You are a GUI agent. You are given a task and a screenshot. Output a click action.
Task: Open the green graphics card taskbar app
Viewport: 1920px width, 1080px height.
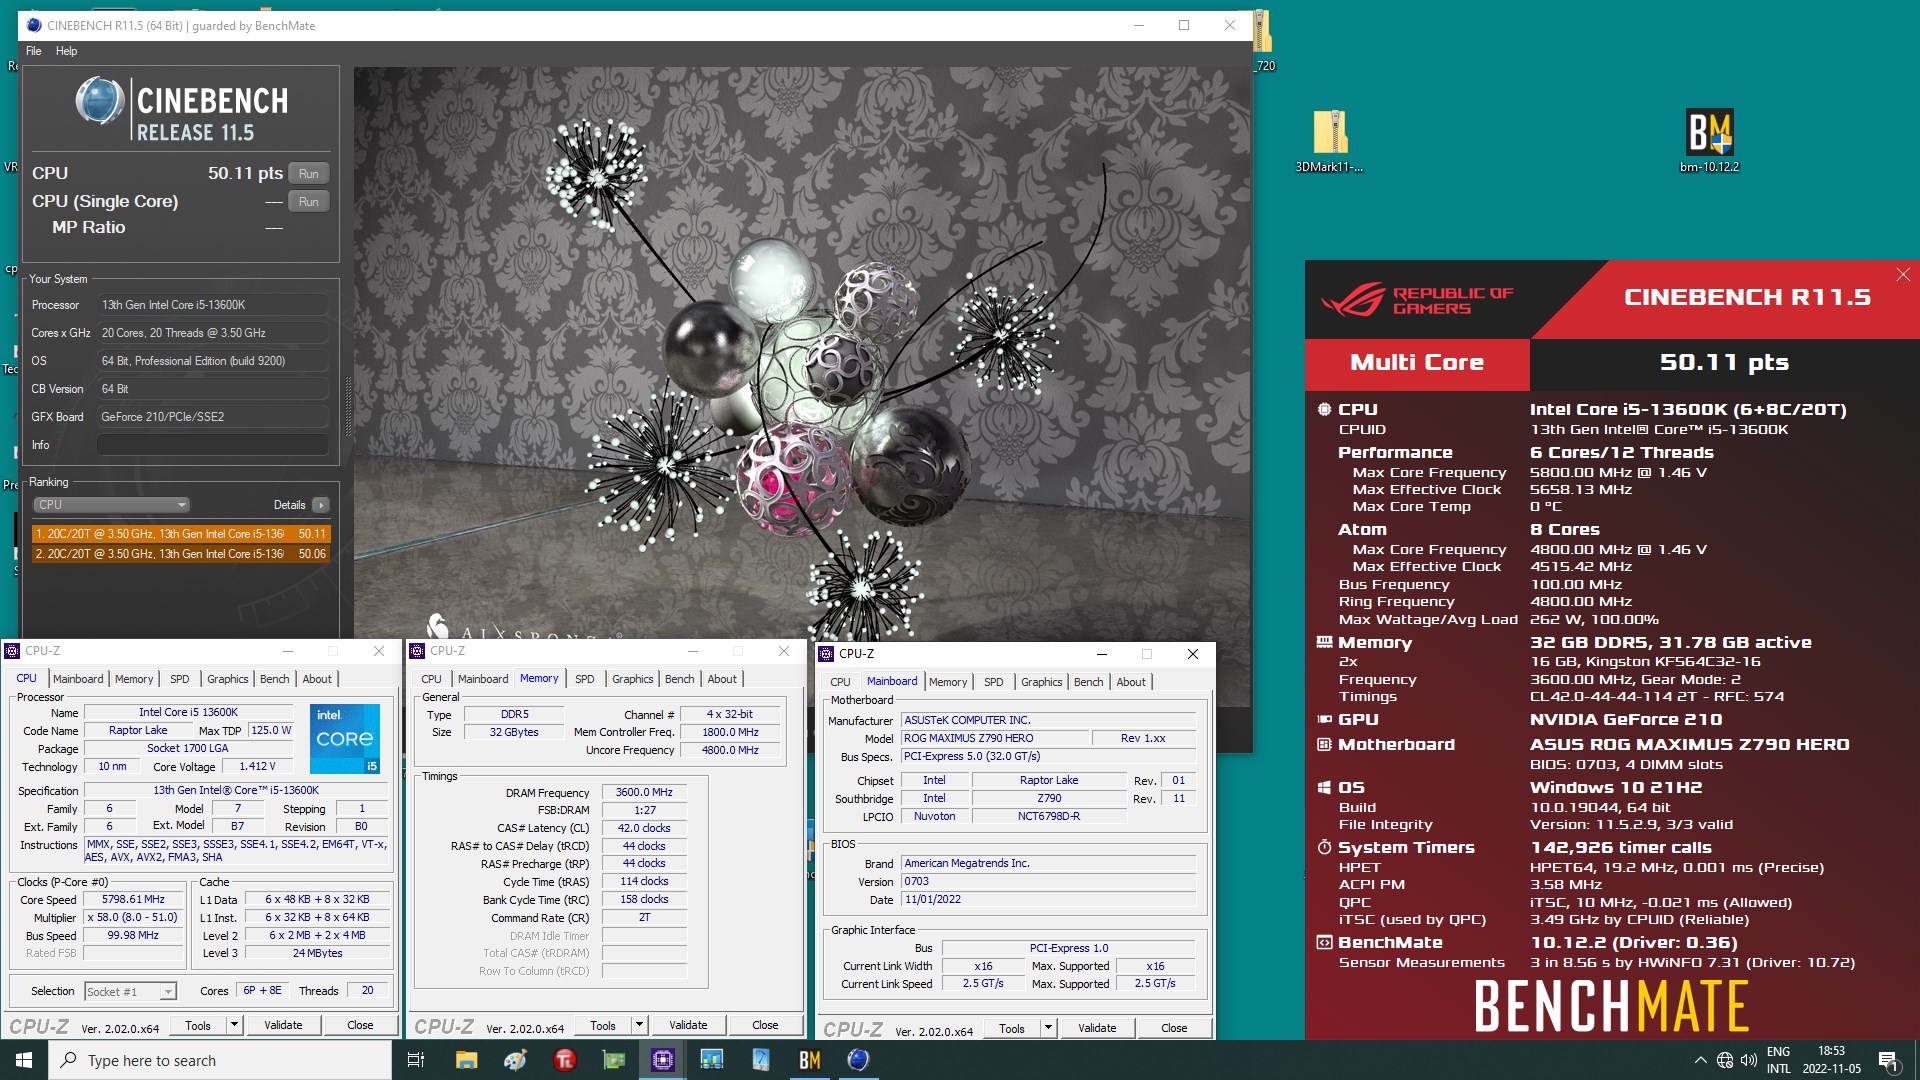click(x=613, y=1060)
